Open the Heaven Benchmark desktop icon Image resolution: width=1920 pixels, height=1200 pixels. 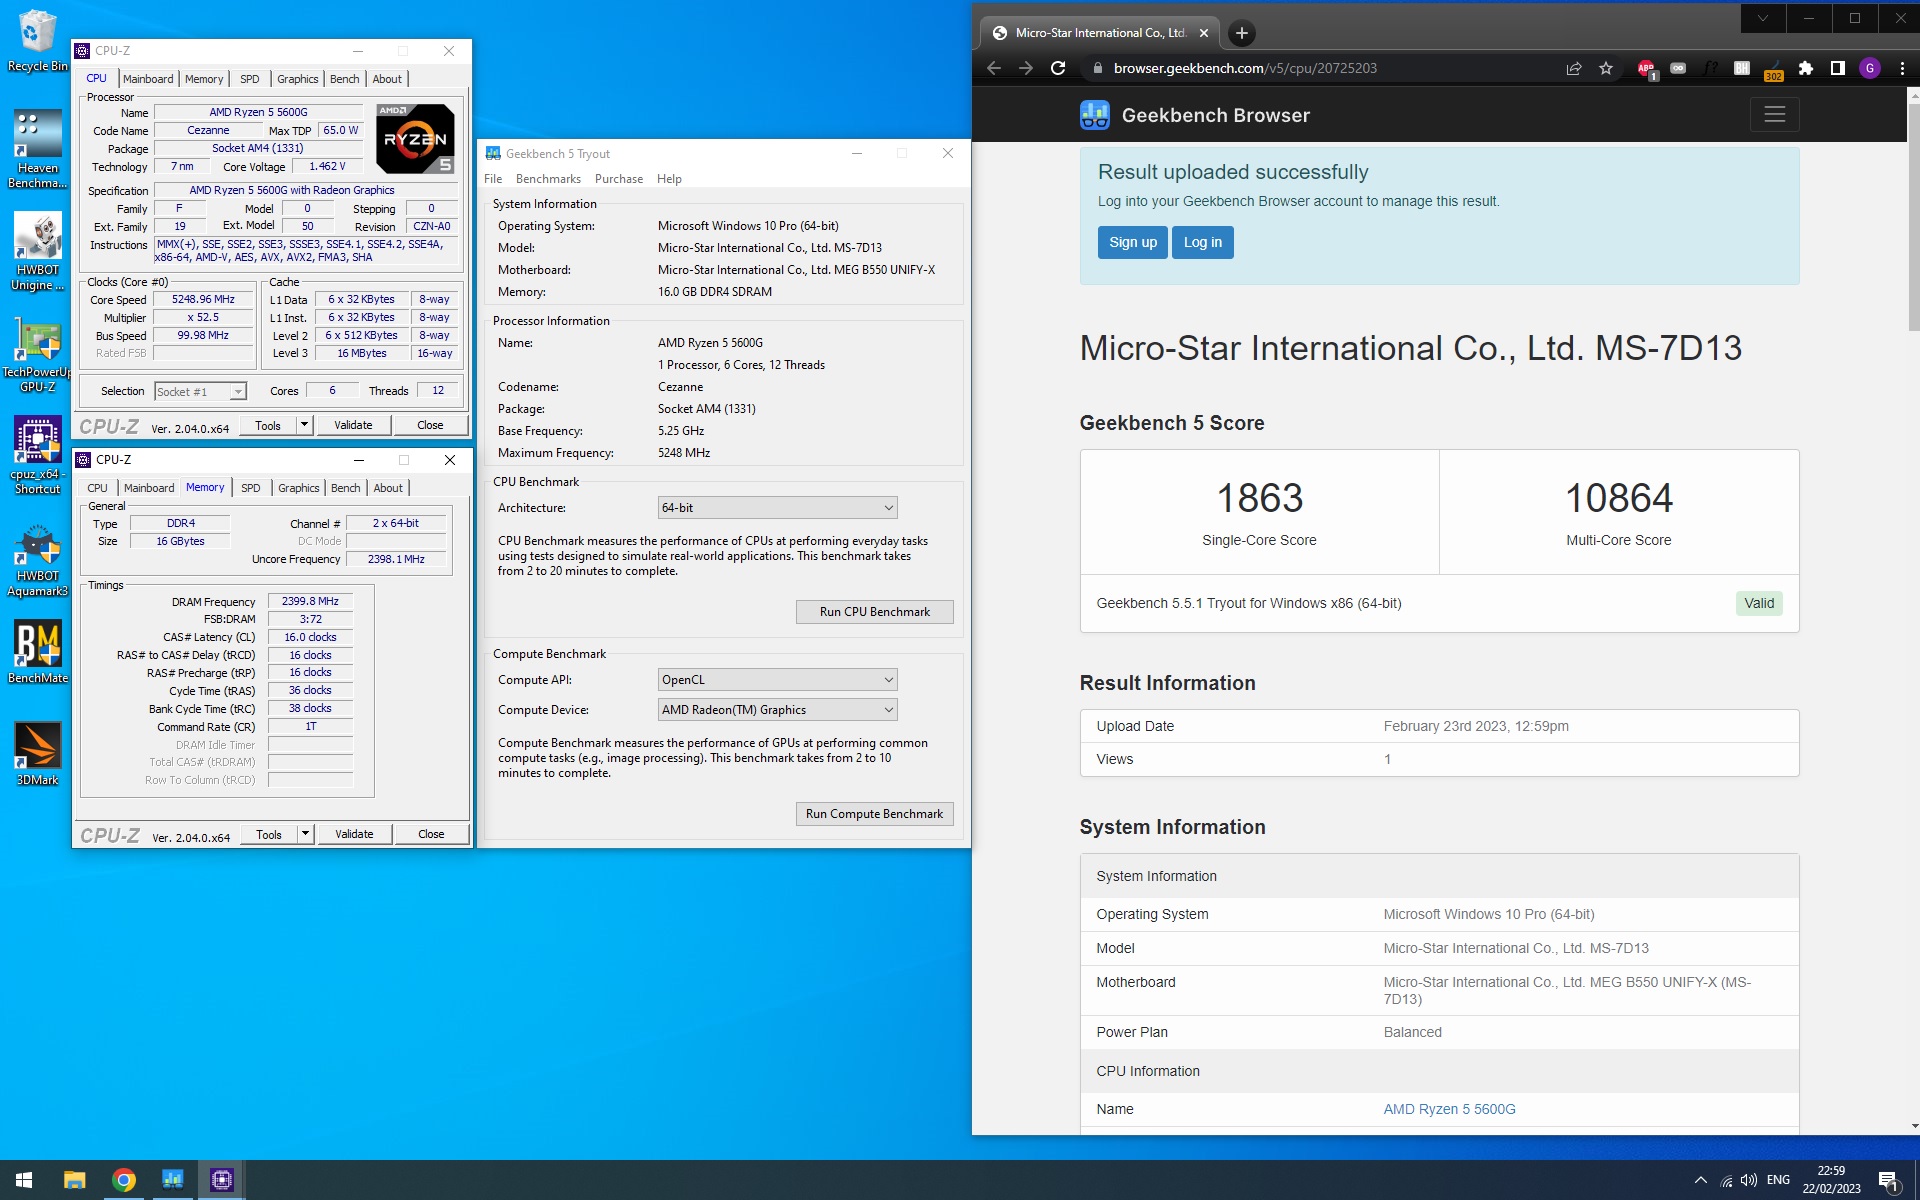point(37,148)
